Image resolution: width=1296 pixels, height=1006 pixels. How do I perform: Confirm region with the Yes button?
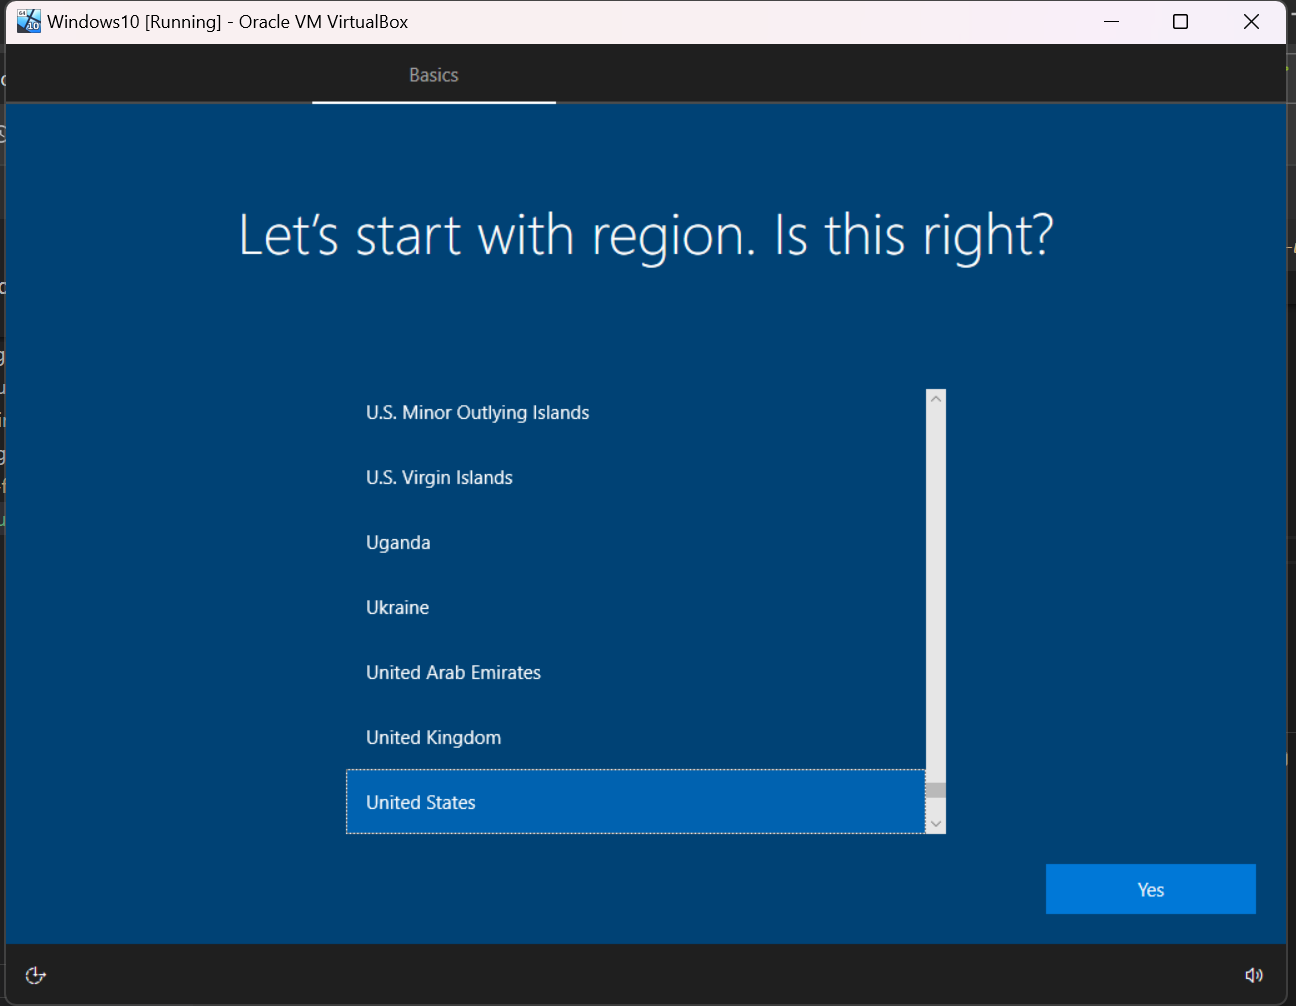pyautogui.click(x=1150, y=889)
